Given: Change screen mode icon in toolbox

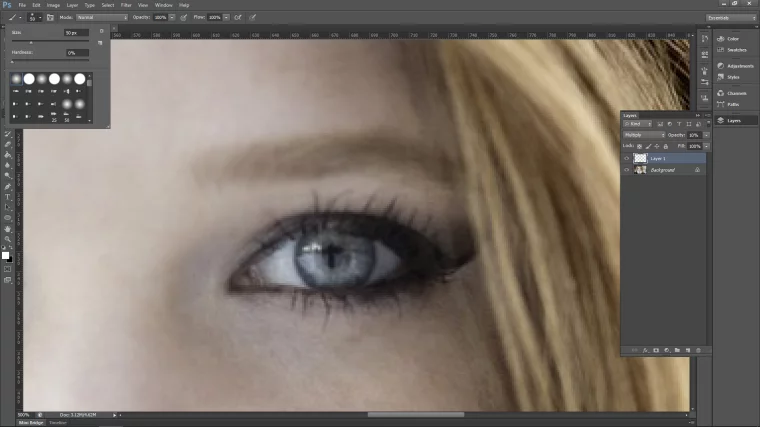Looking at the screenshot, I should 7,280.
